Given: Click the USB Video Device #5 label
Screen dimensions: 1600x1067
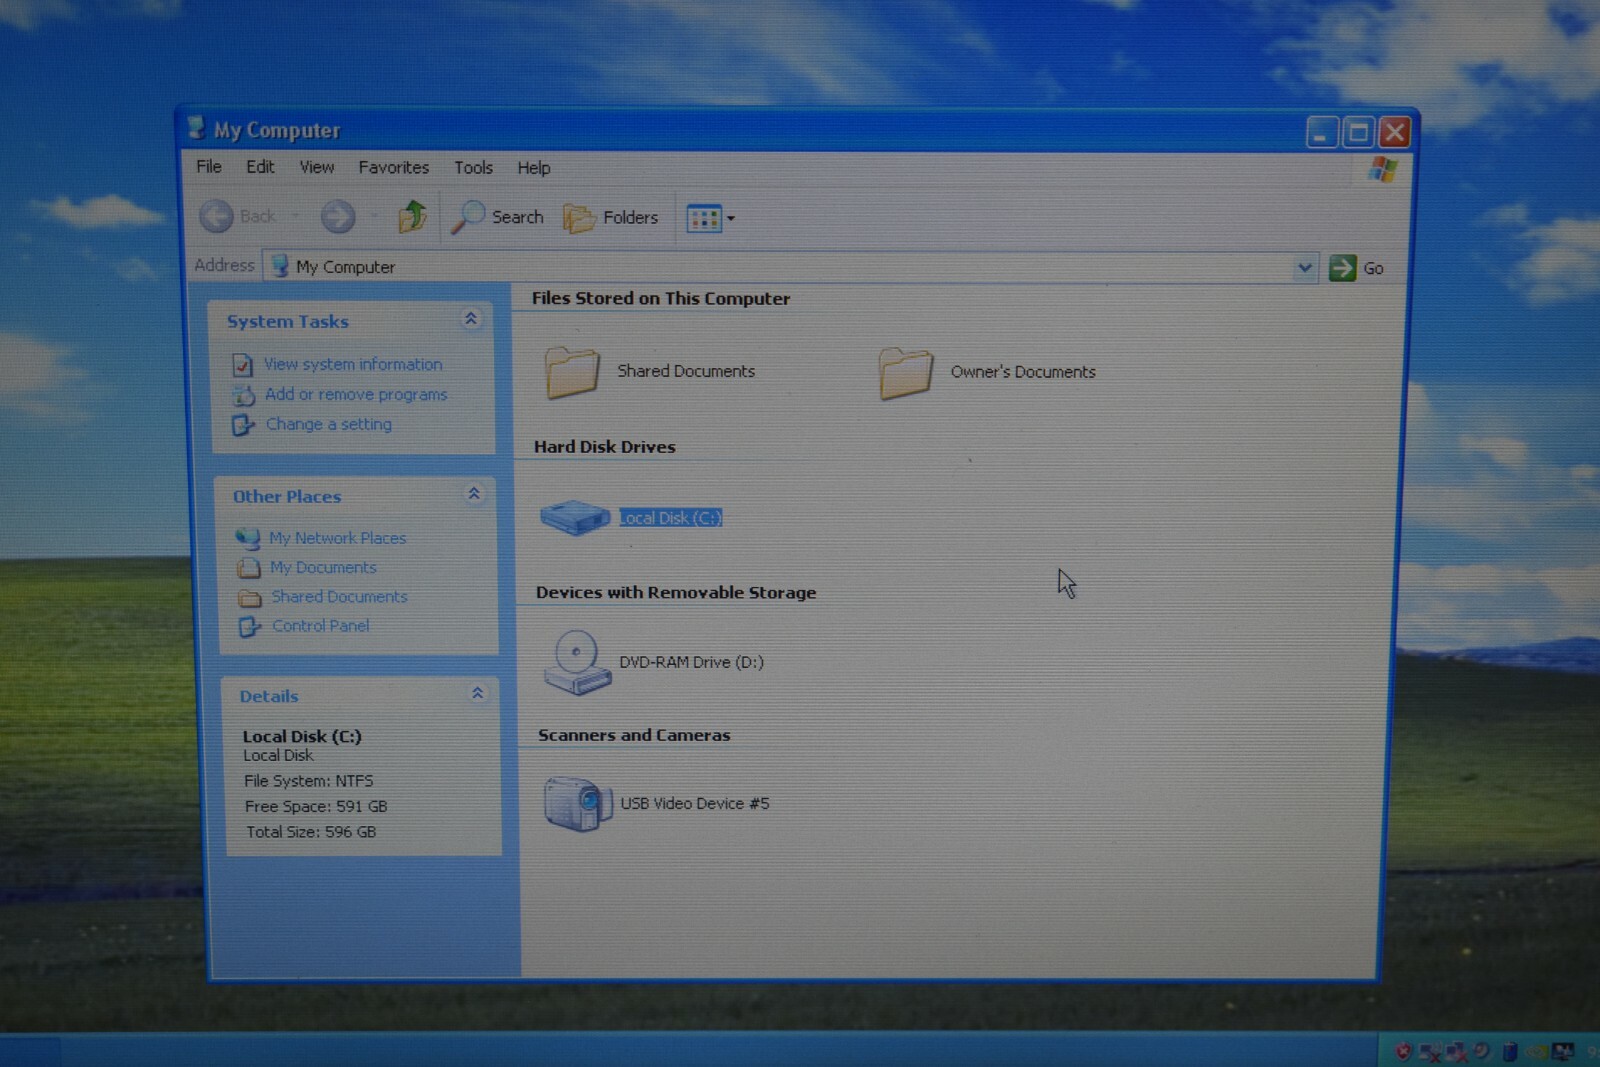Looking at the screenshot, I should pos(695,803).
